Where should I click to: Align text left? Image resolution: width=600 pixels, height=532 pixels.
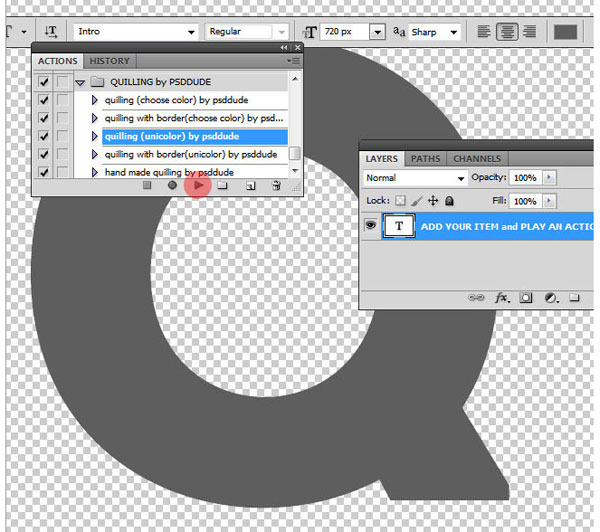(484, 32)
